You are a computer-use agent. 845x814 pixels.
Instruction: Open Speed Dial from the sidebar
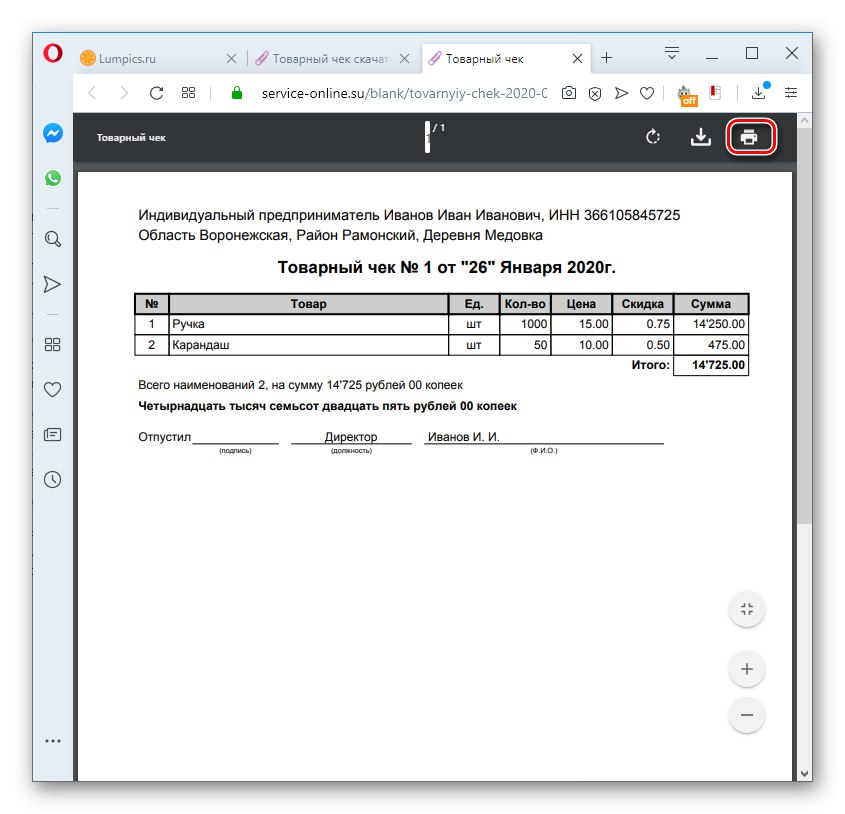[52, 344]
